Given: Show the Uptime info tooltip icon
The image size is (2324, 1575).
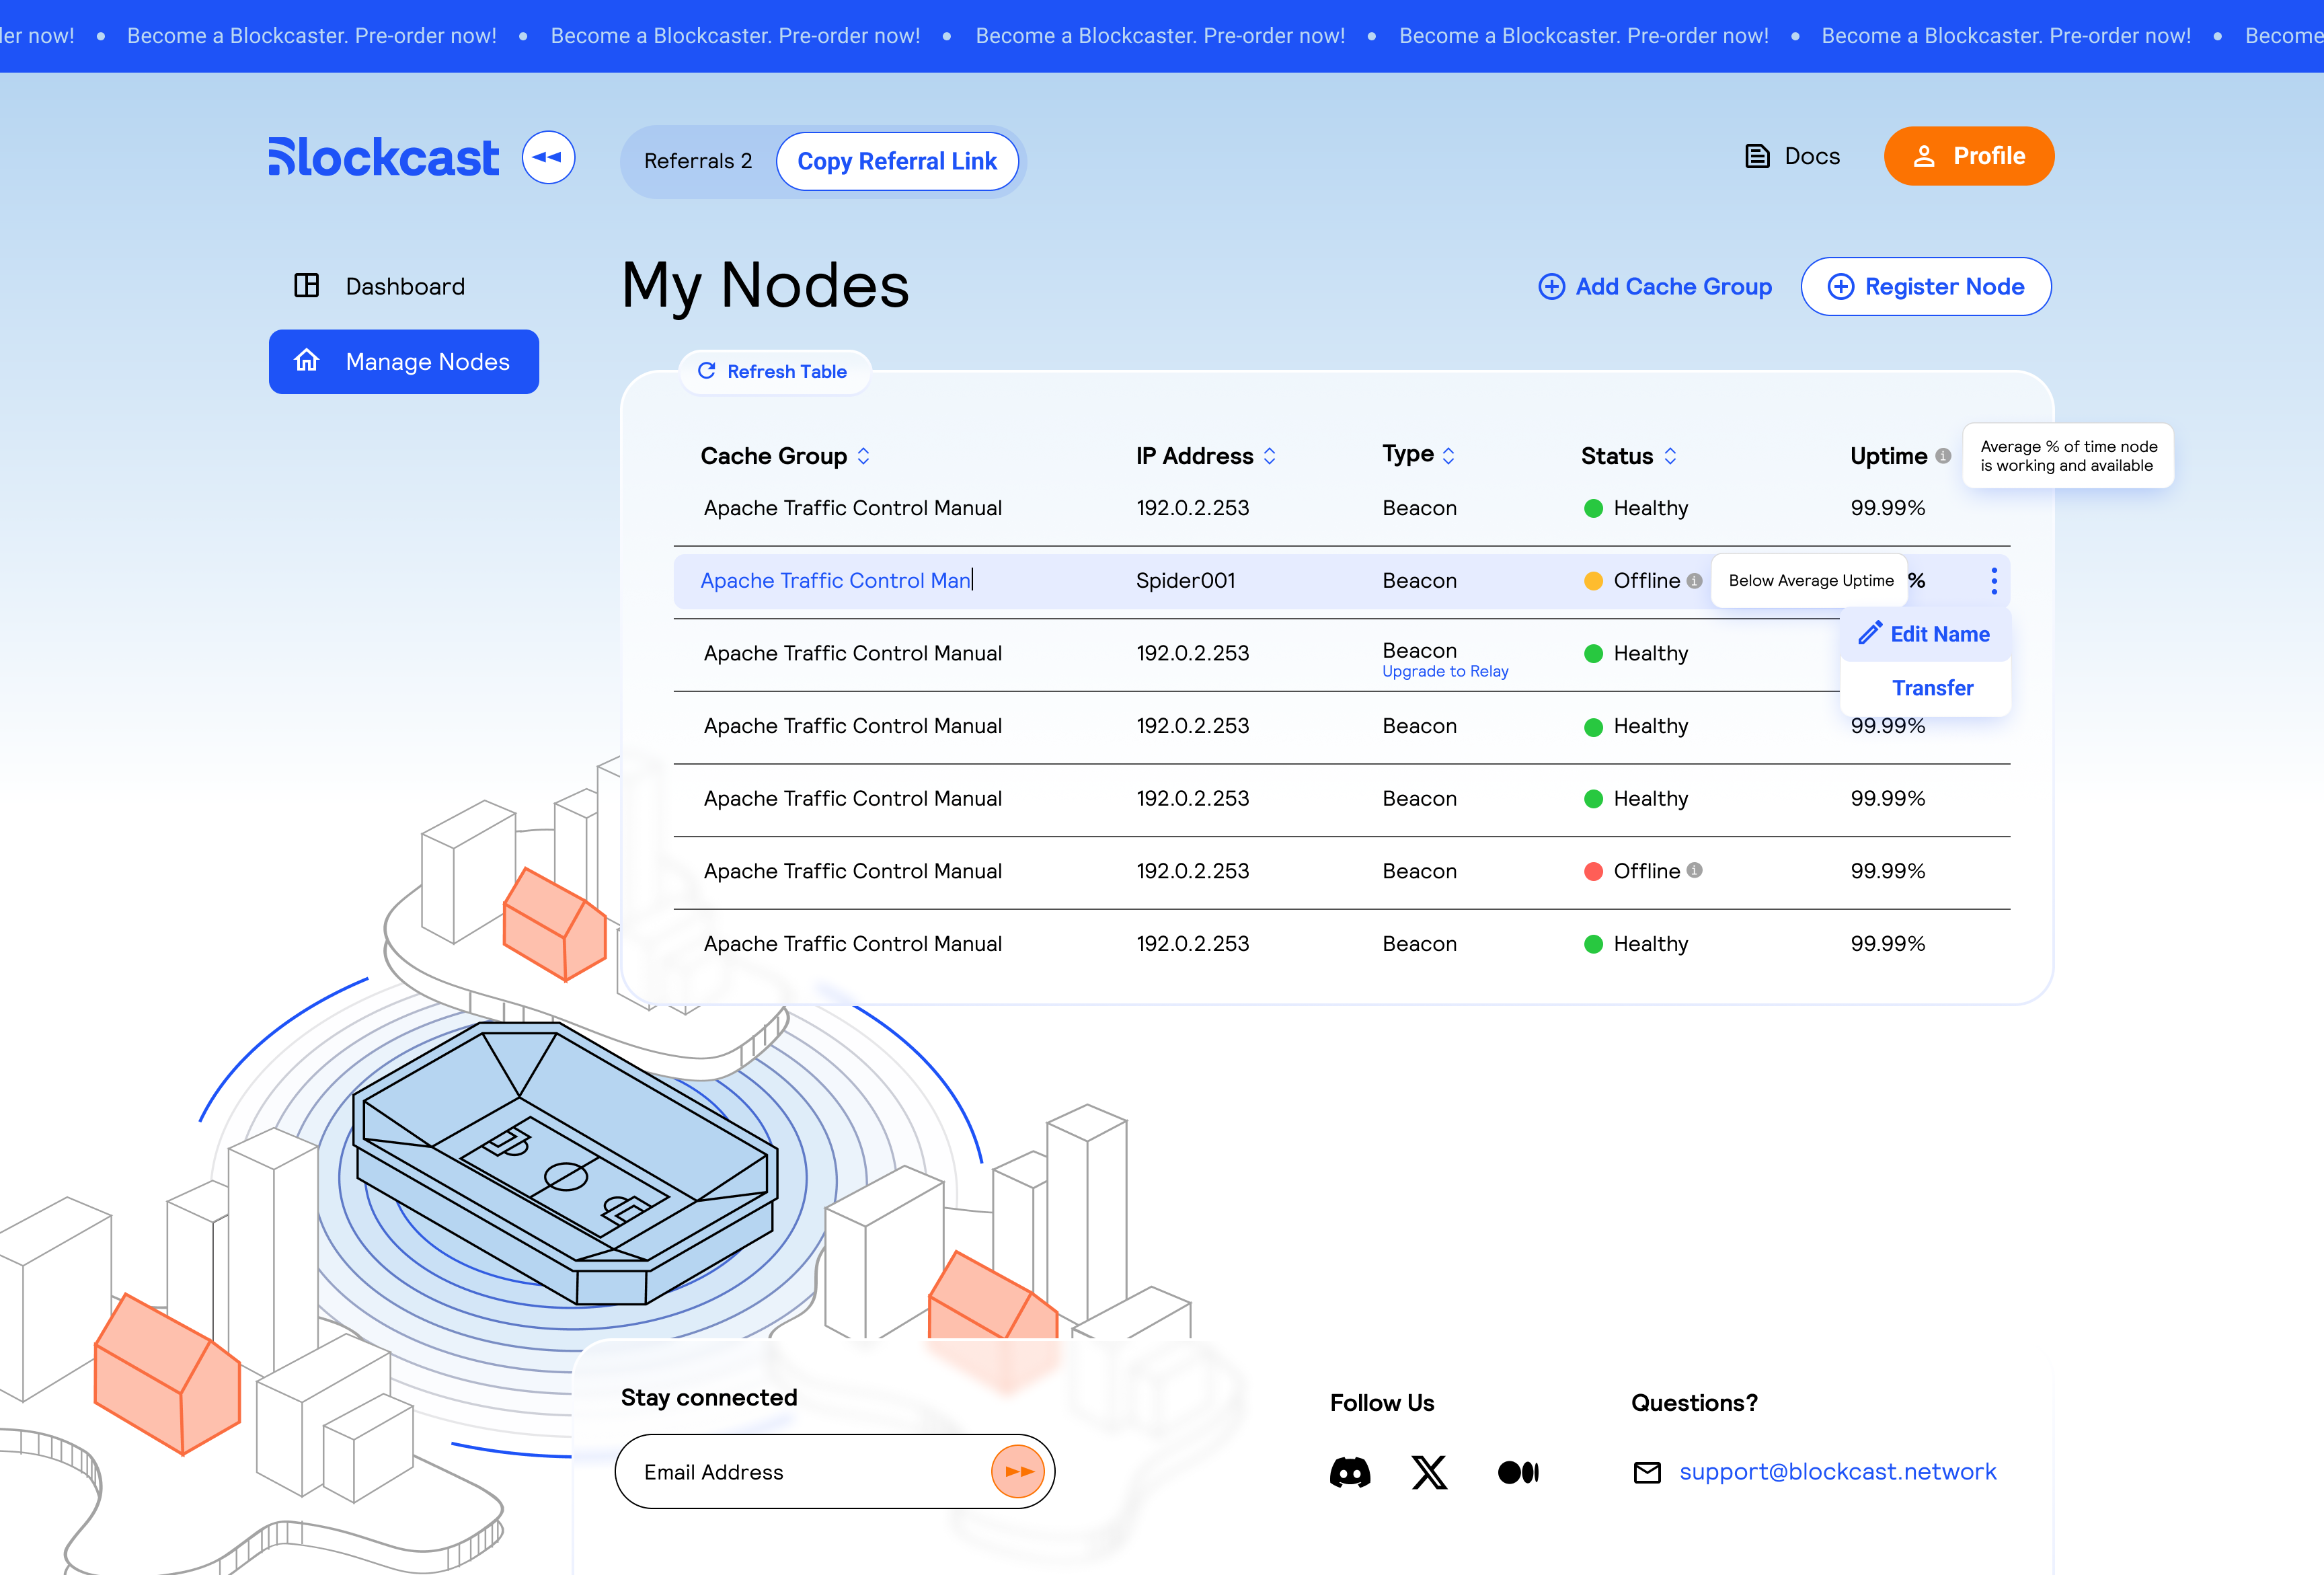Looking at the screenshot, I should (x=1943, y=455).
